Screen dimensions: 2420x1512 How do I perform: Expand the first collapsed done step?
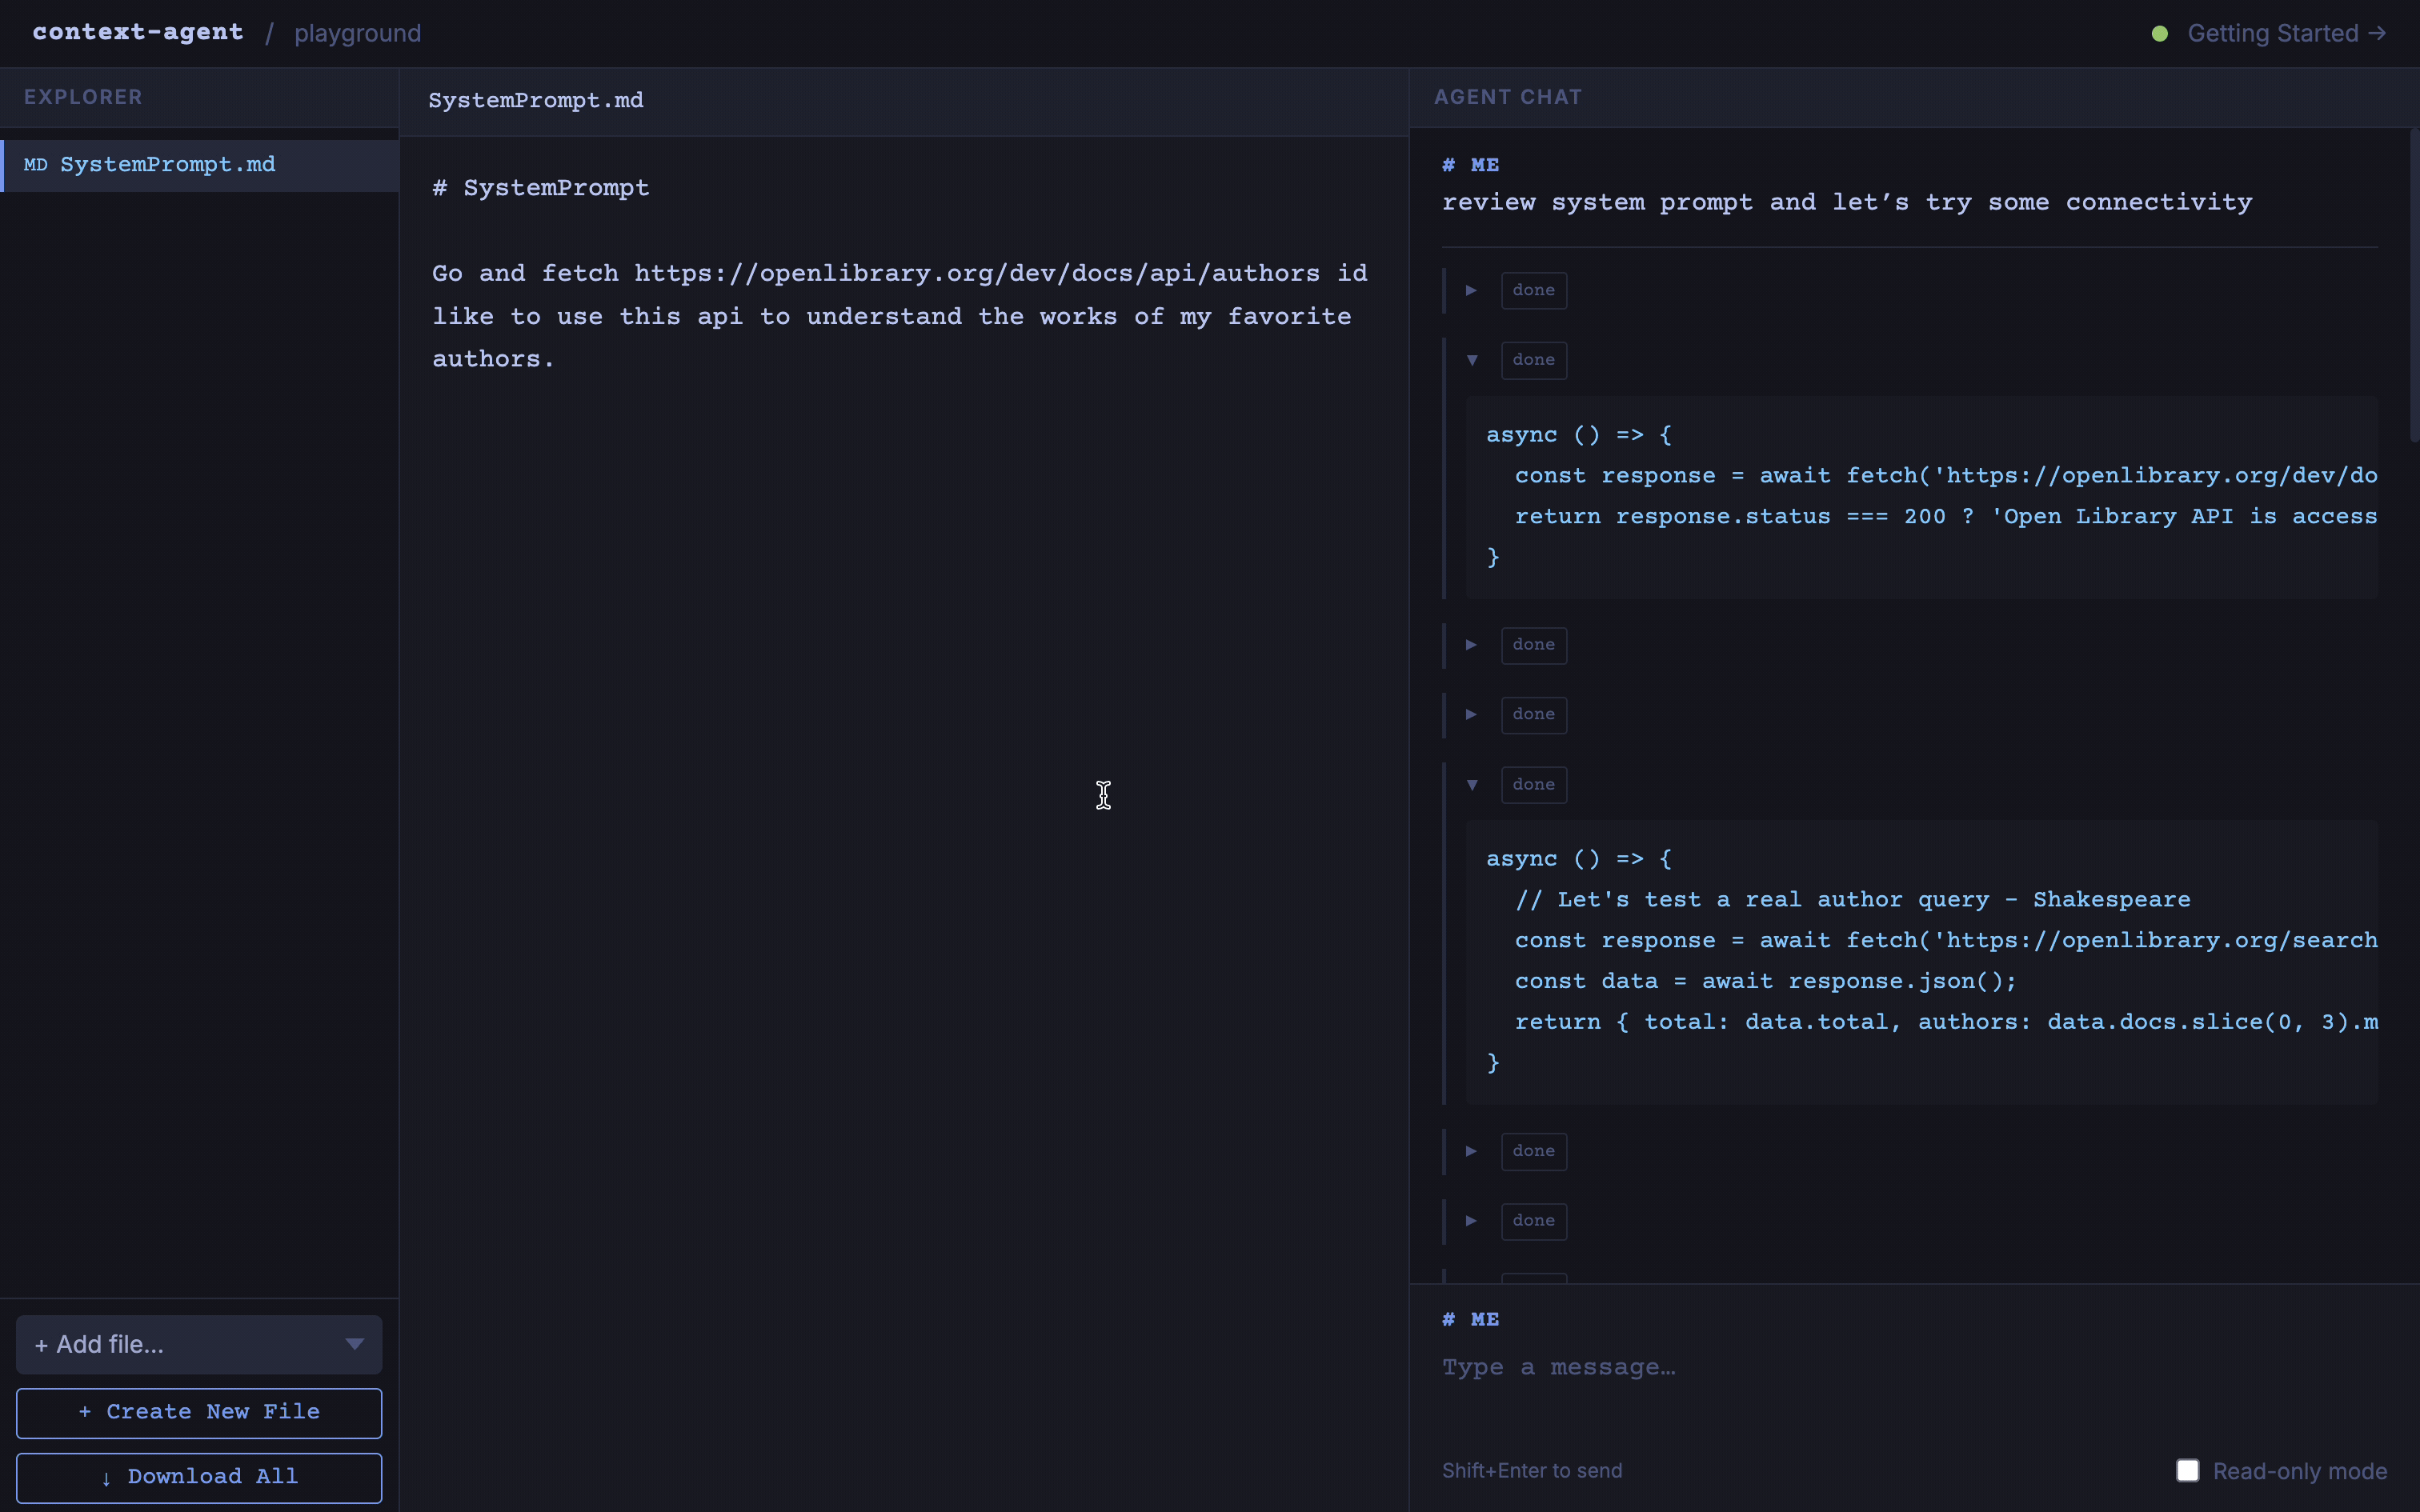click(1472, 290)
